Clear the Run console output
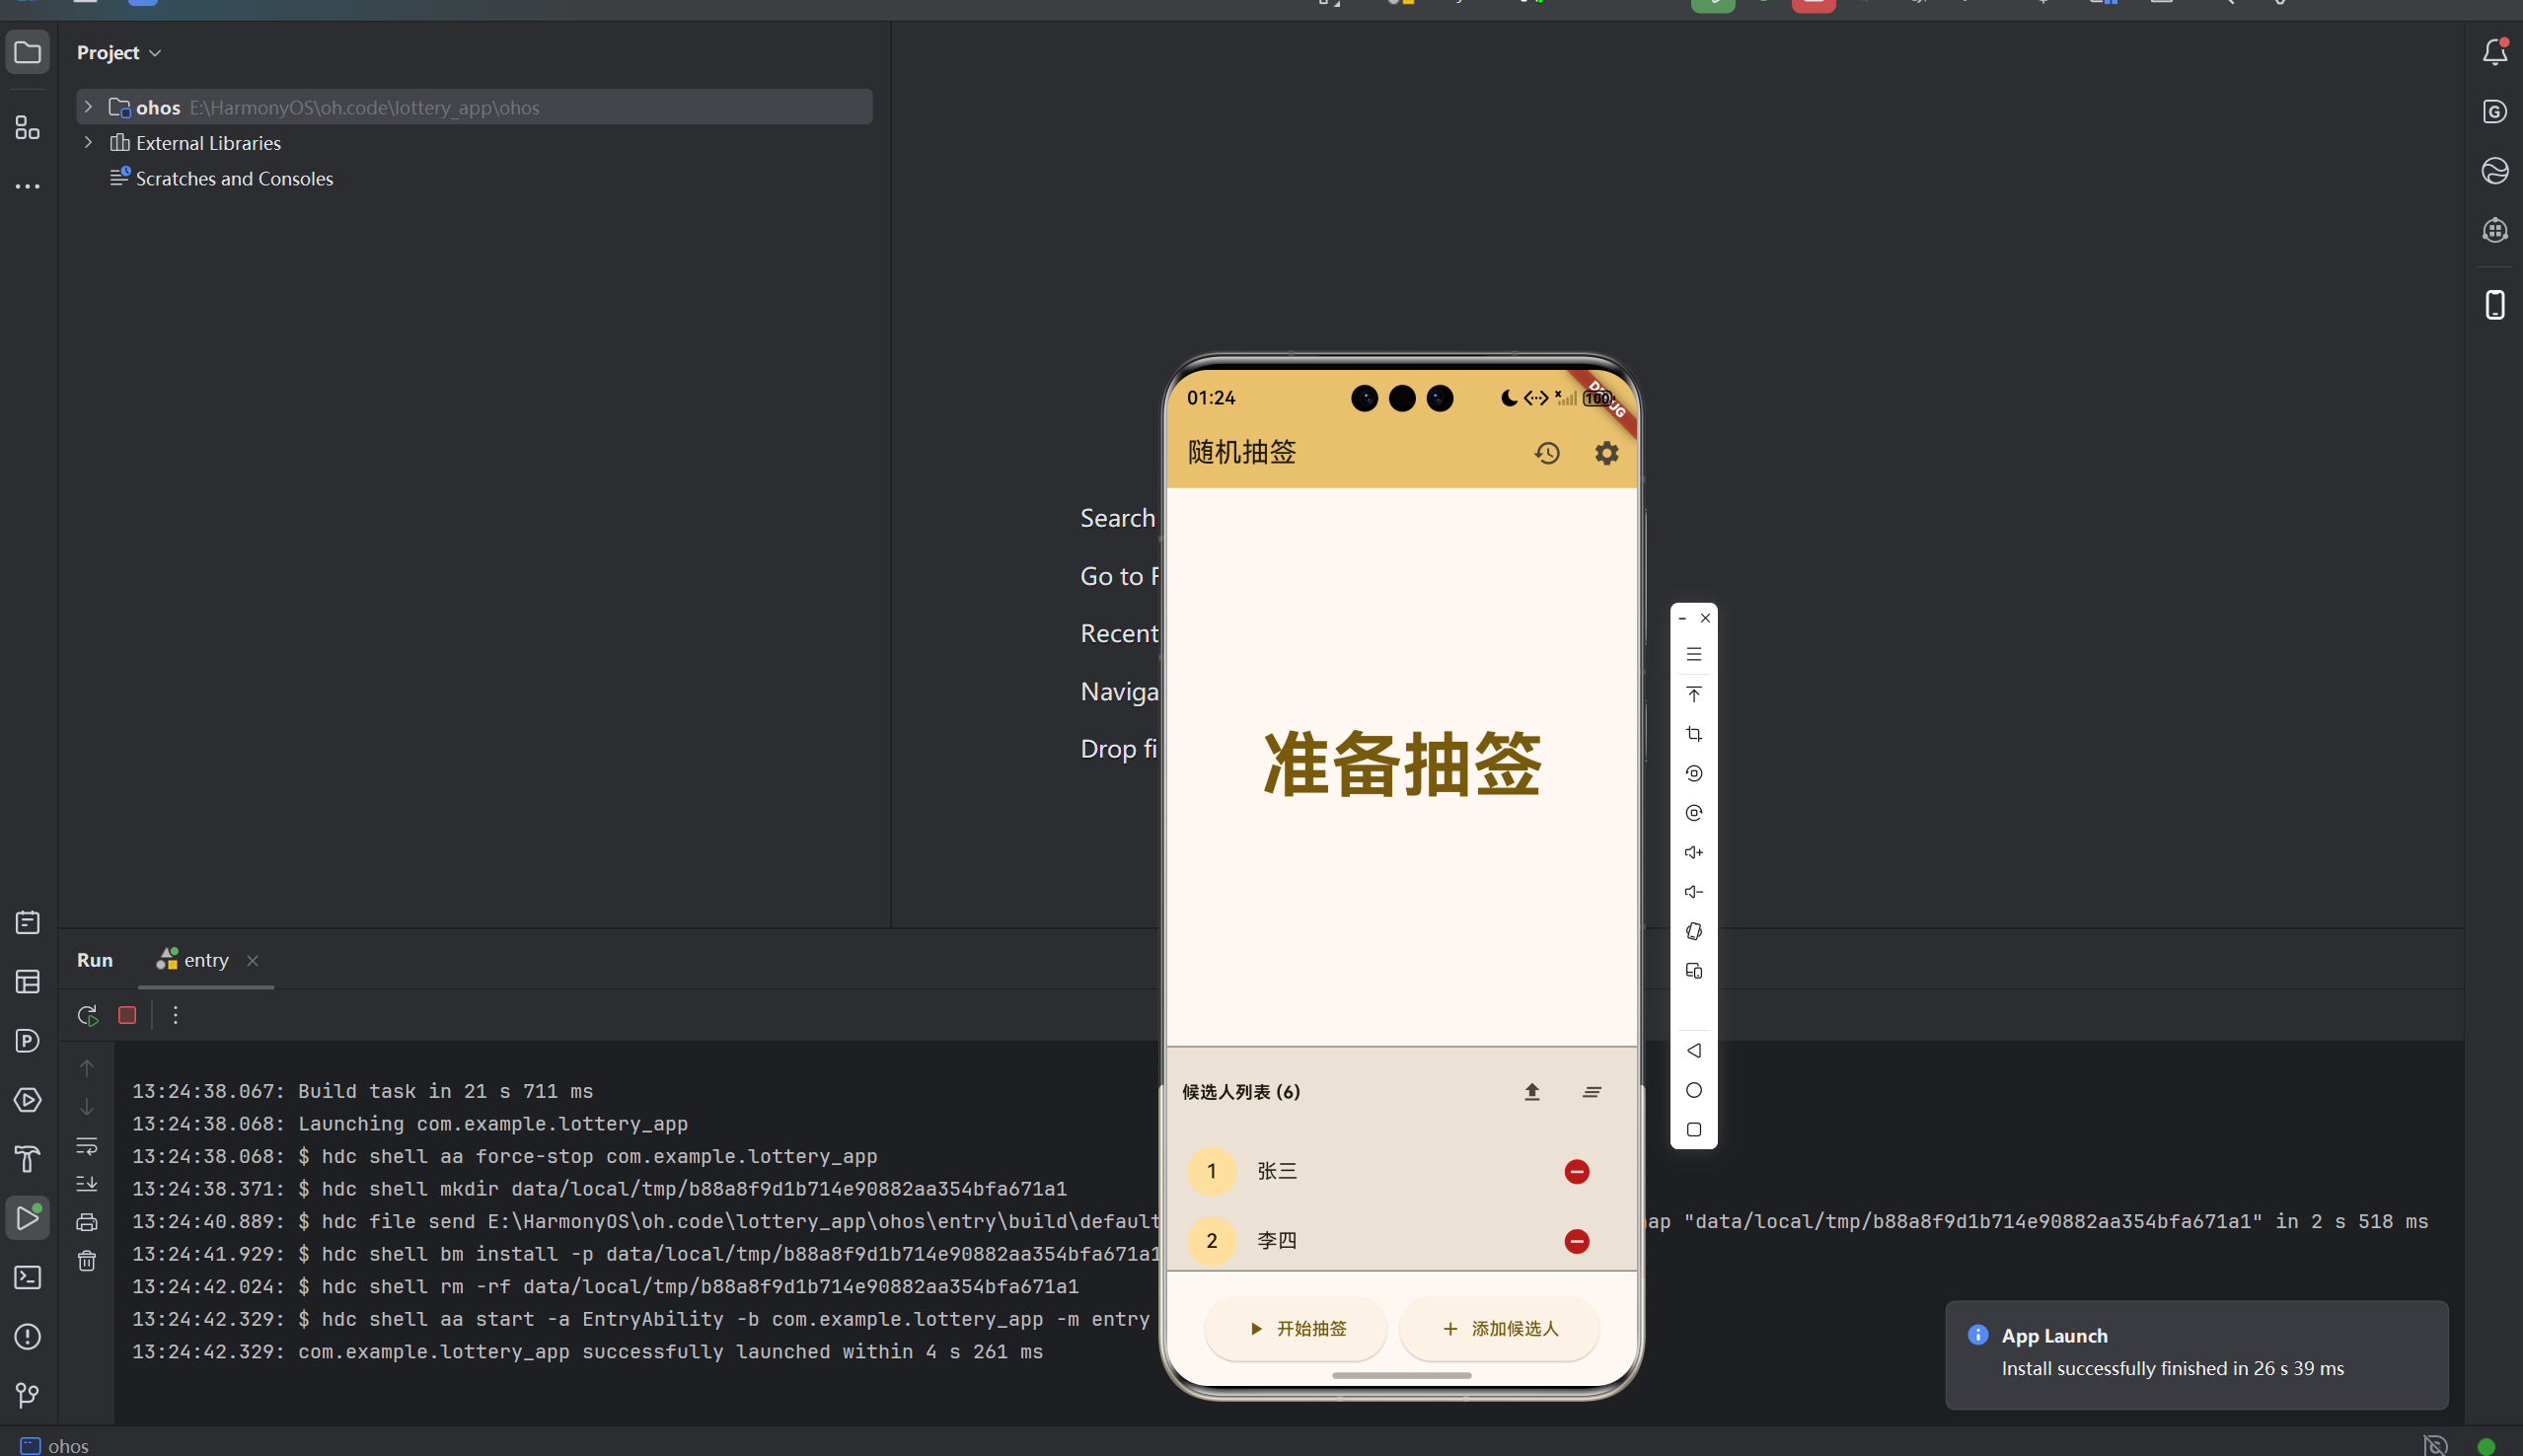The width and height of the screenshot is (2523, 1456). (x=87, y=1260)
